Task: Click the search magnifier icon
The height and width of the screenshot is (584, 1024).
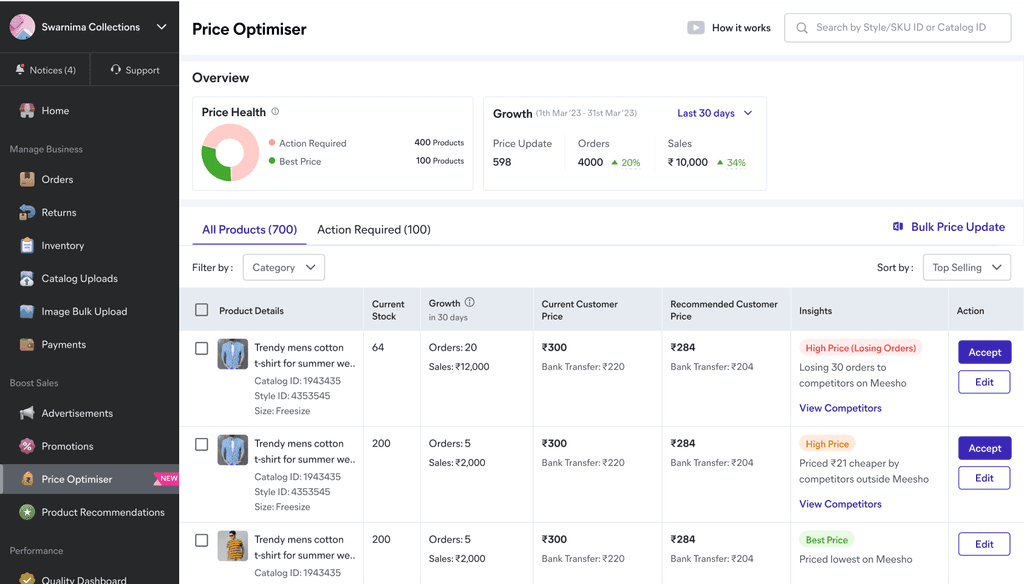Action: coord(801,27)
